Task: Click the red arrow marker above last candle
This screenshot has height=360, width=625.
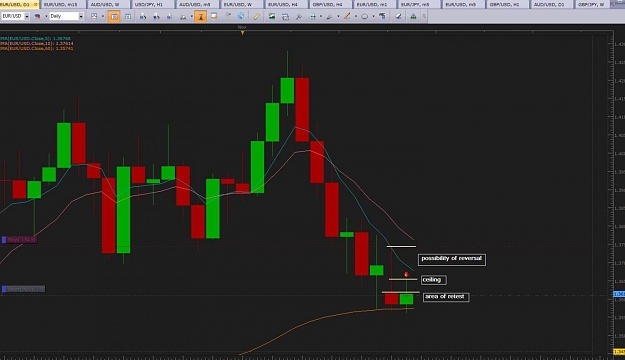Action: tap(406, 274)
